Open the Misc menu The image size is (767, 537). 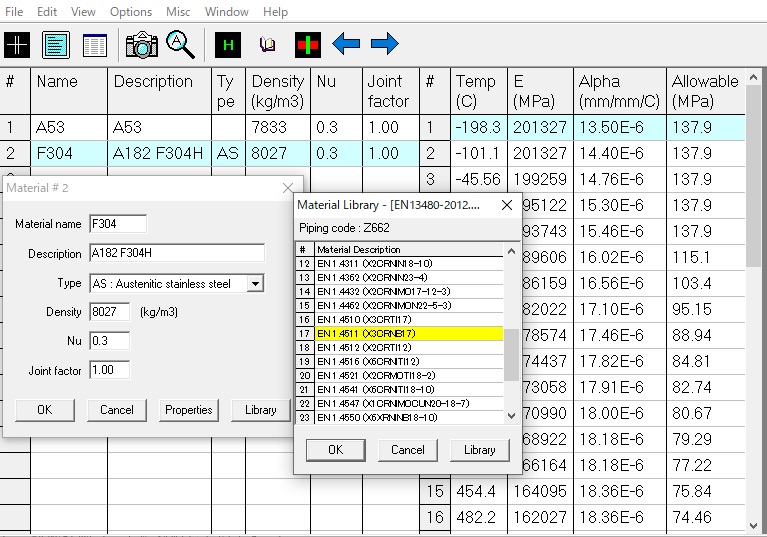point(178,12)
